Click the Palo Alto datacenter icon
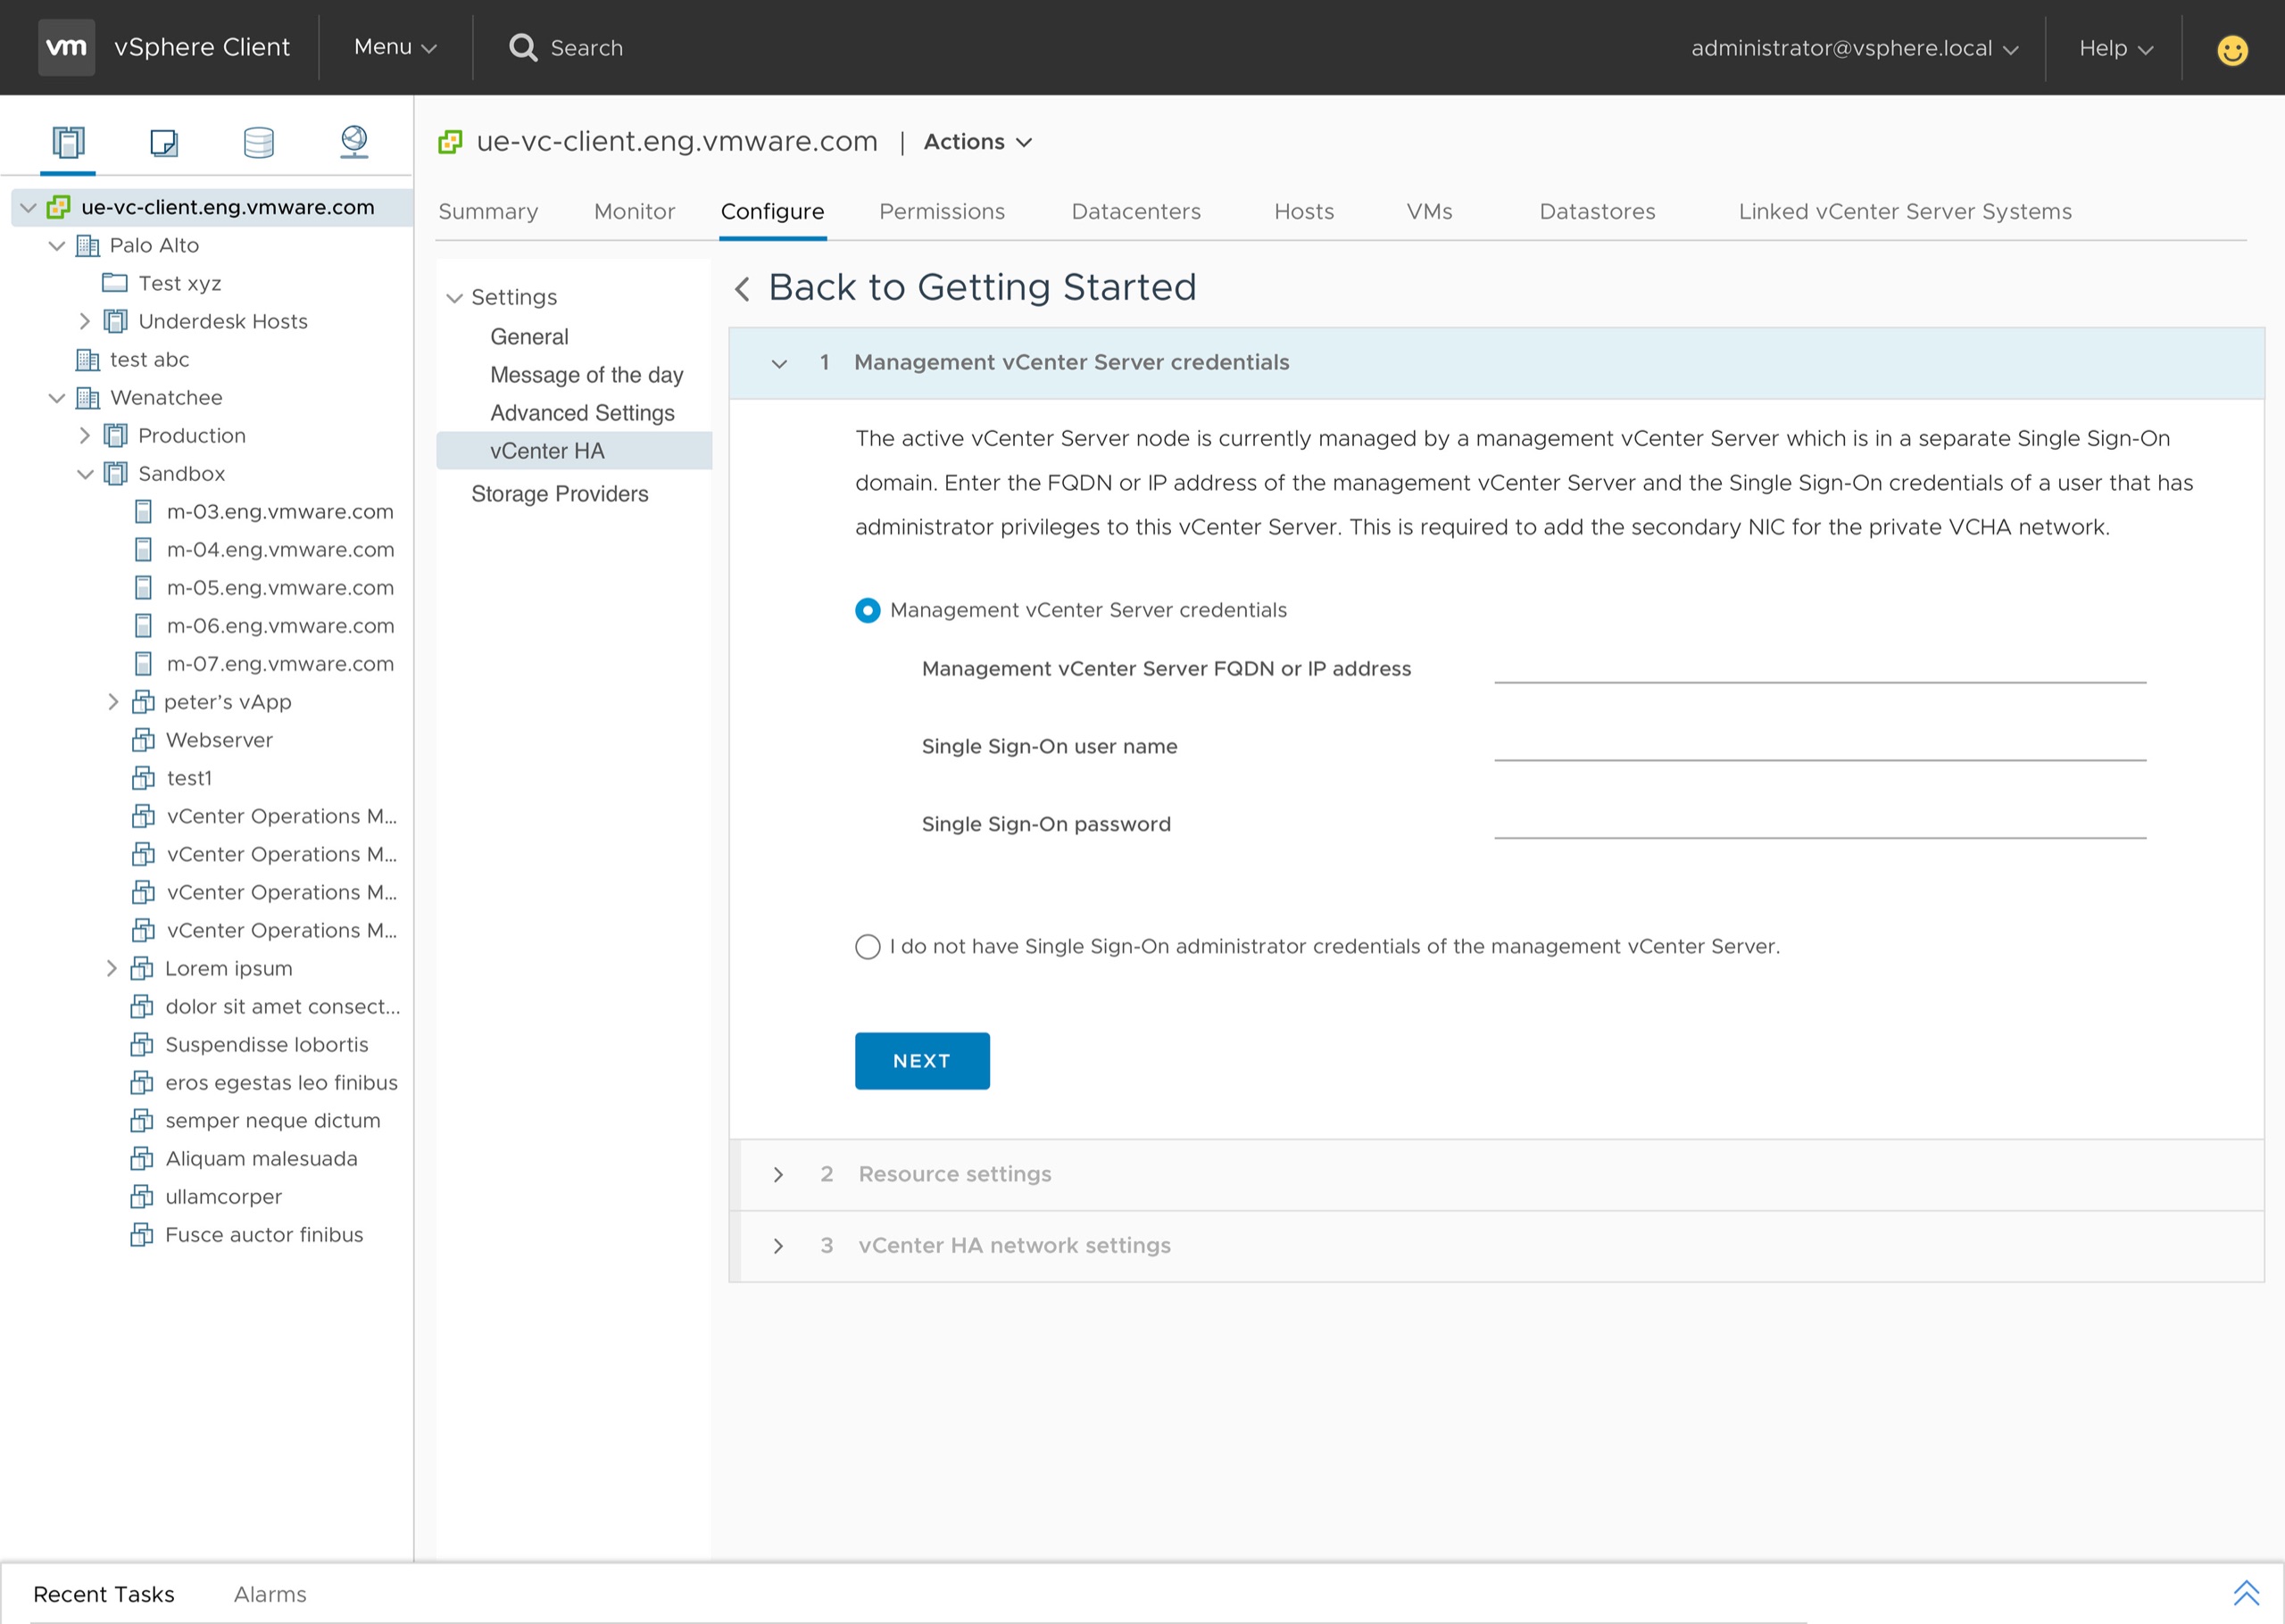 [x=88, y=246]
